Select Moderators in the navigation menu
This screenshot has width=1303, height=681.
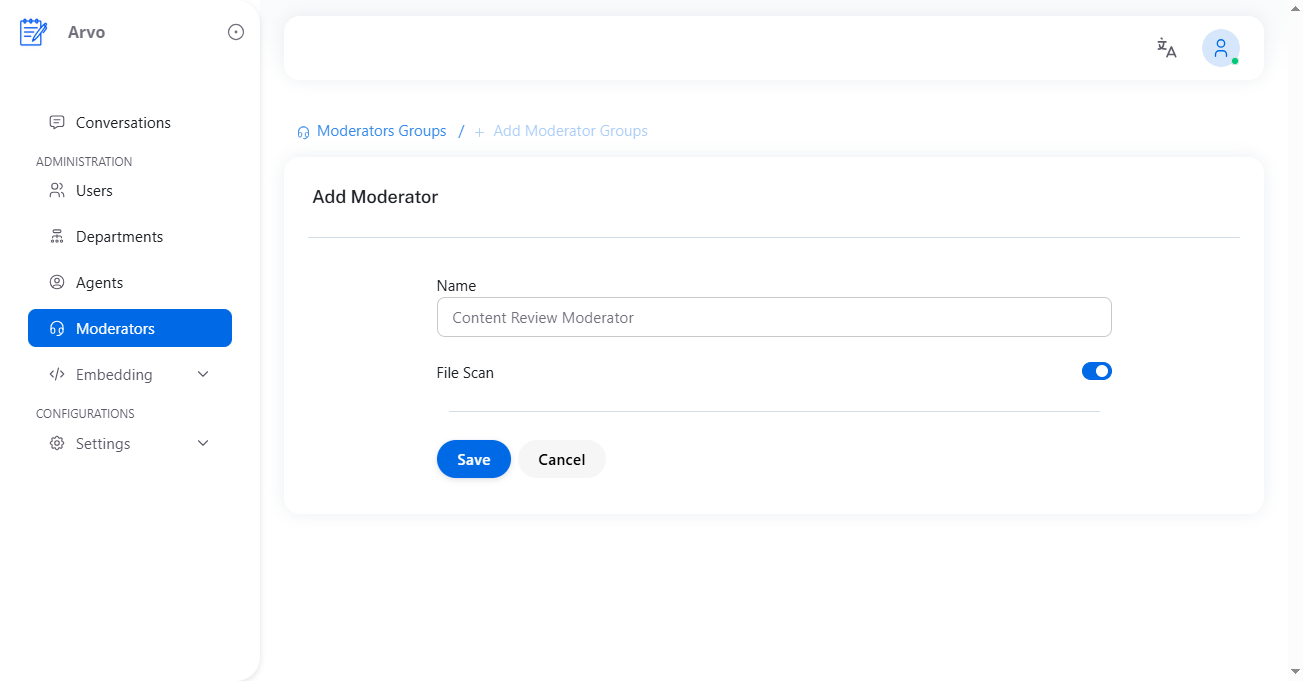[115, 328]
